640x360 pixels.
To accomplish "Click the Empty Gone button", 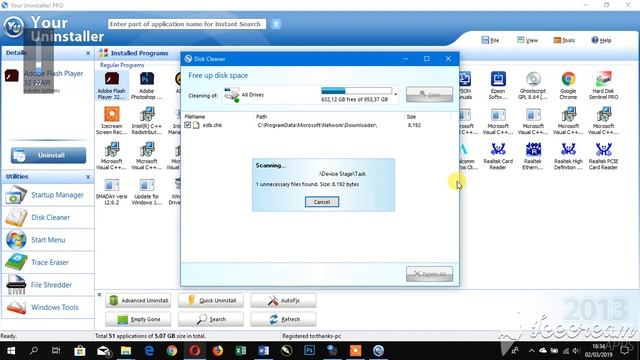I will pyautogui.click(x=138, y=319).
